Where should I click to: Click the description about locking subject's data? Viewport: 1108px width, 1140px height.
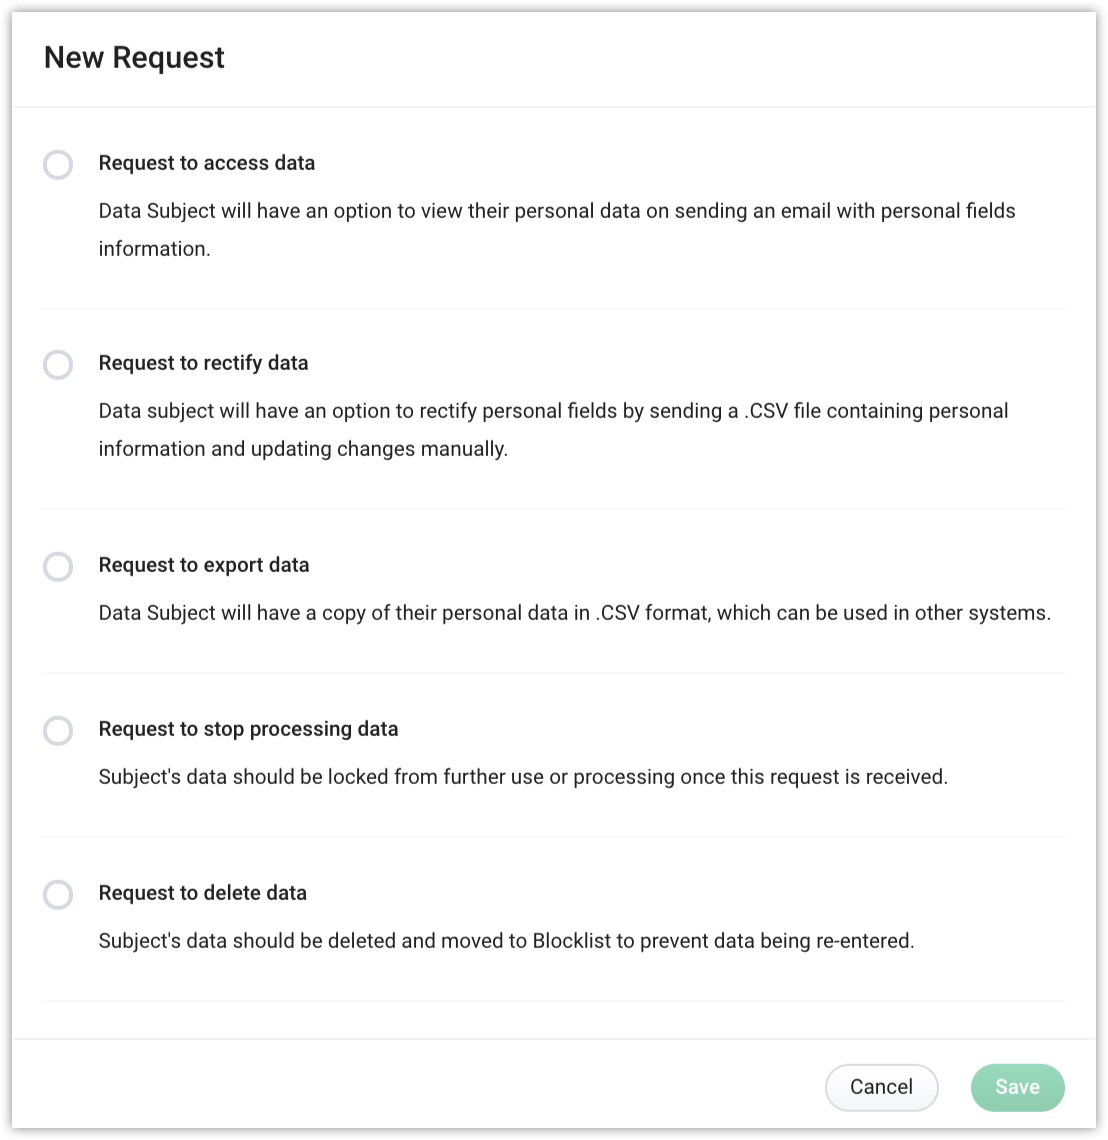[522, 777]
